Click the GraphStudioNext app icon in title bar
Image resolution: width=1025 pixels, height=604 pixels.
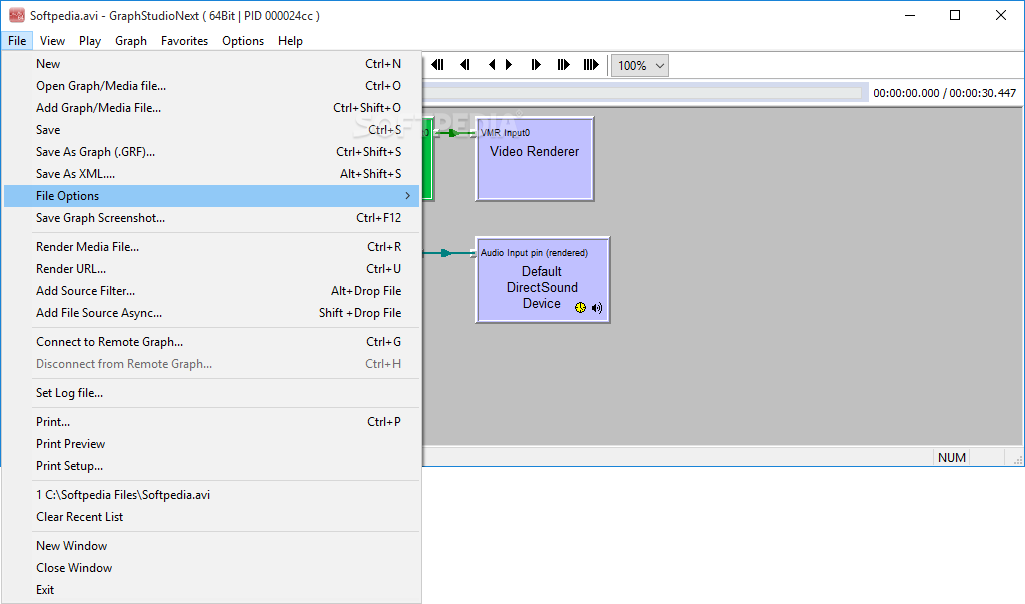click(x=16, y=15)
